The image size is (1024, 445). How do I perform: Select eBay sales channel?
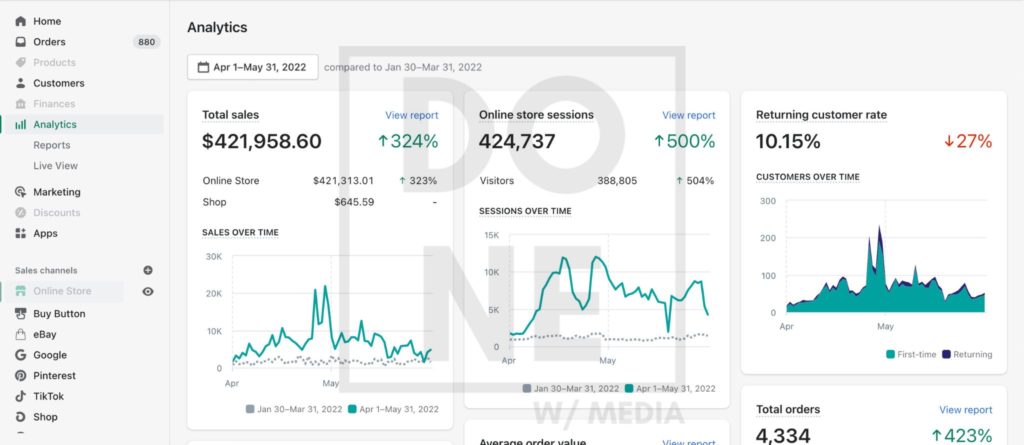tap(45, 335)
